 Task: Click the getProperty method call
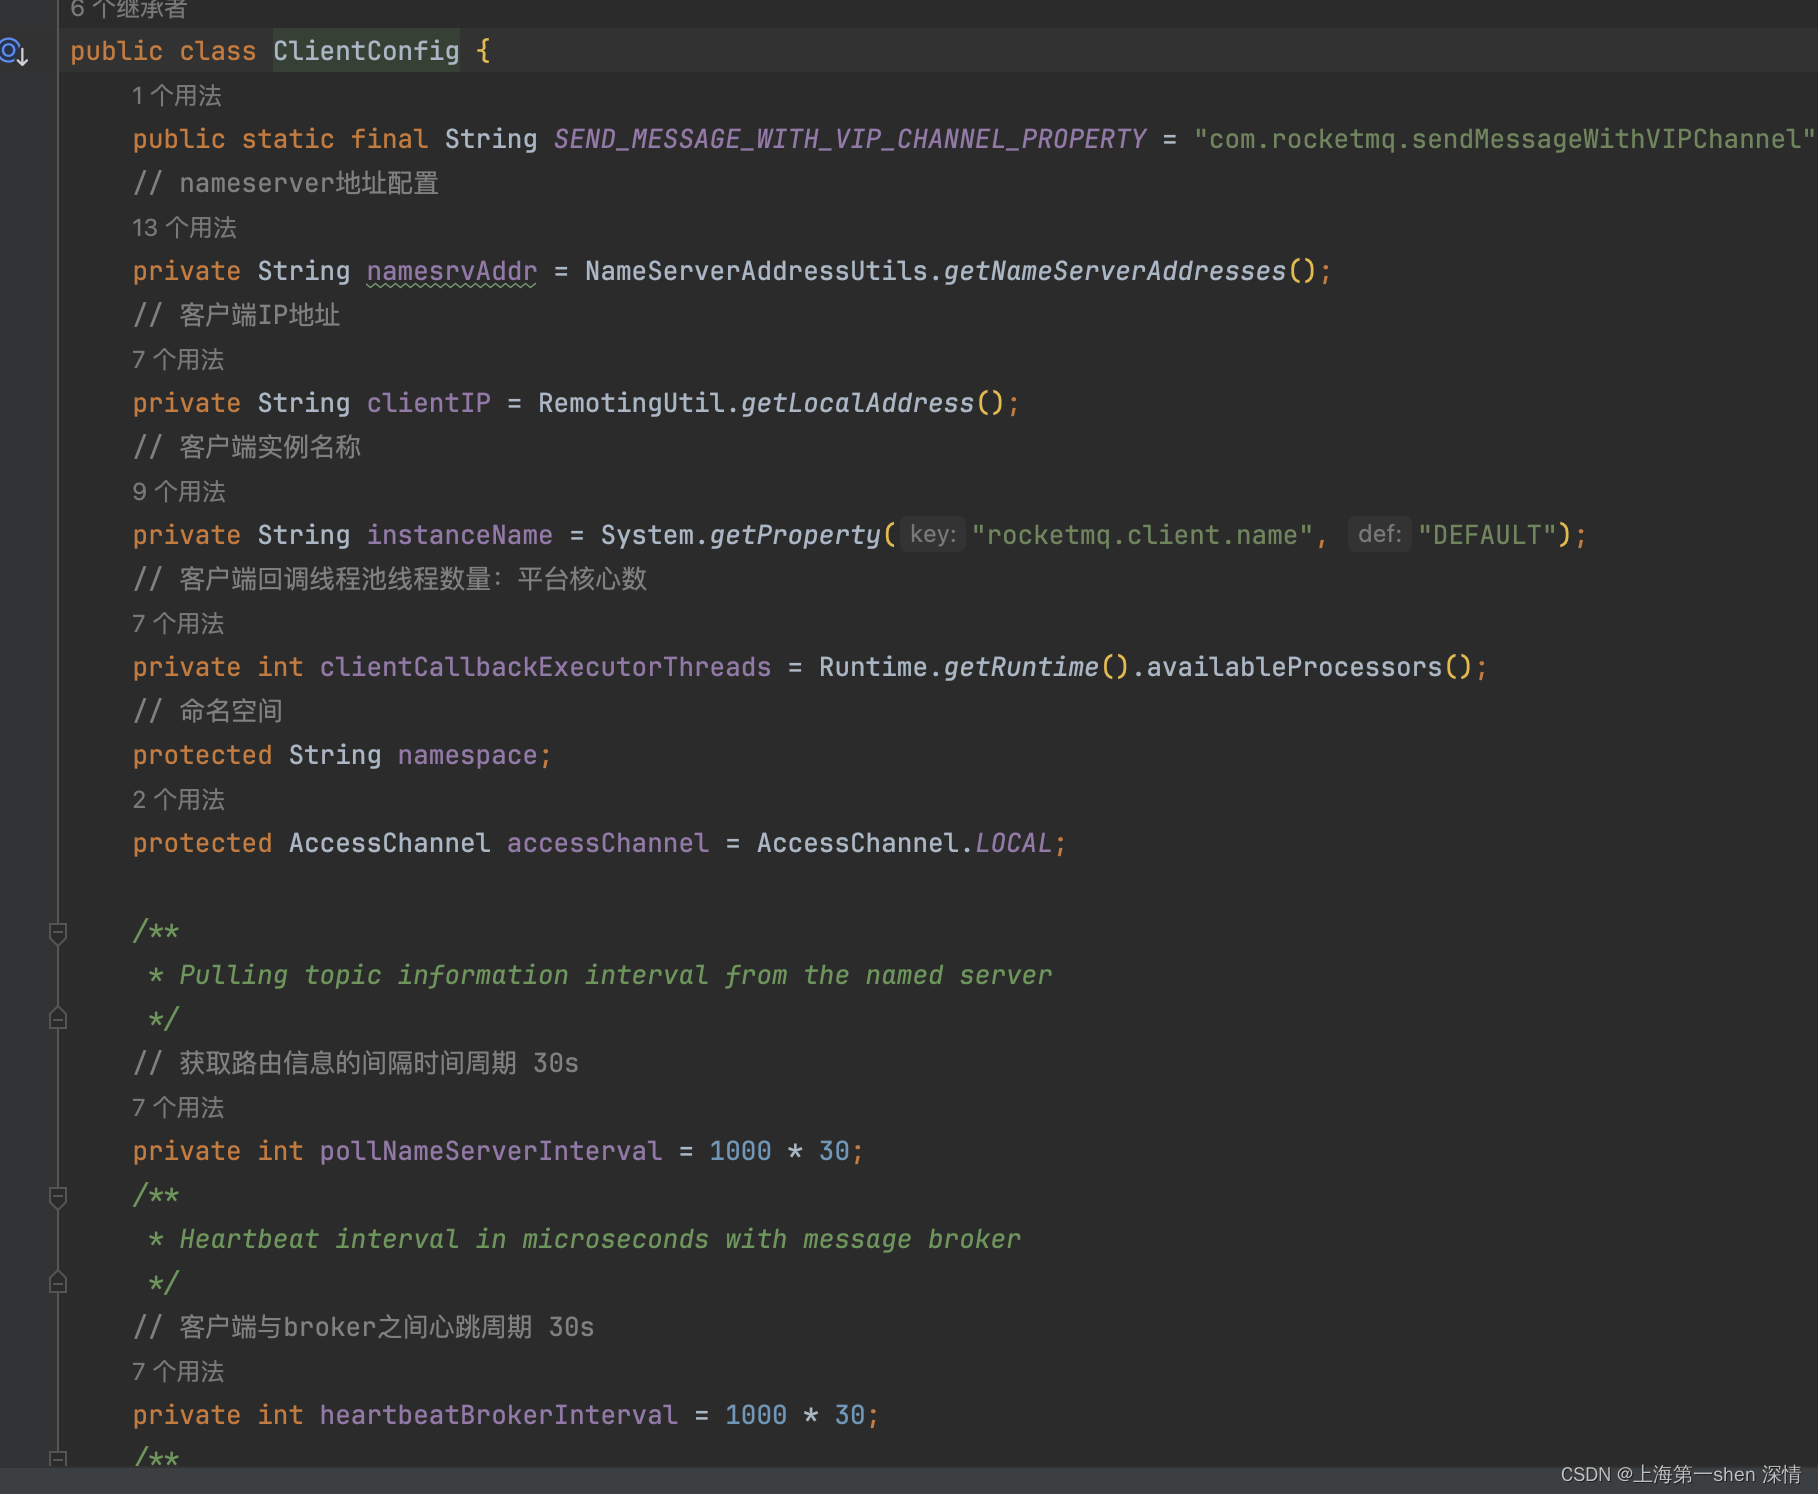pos(795,535)
